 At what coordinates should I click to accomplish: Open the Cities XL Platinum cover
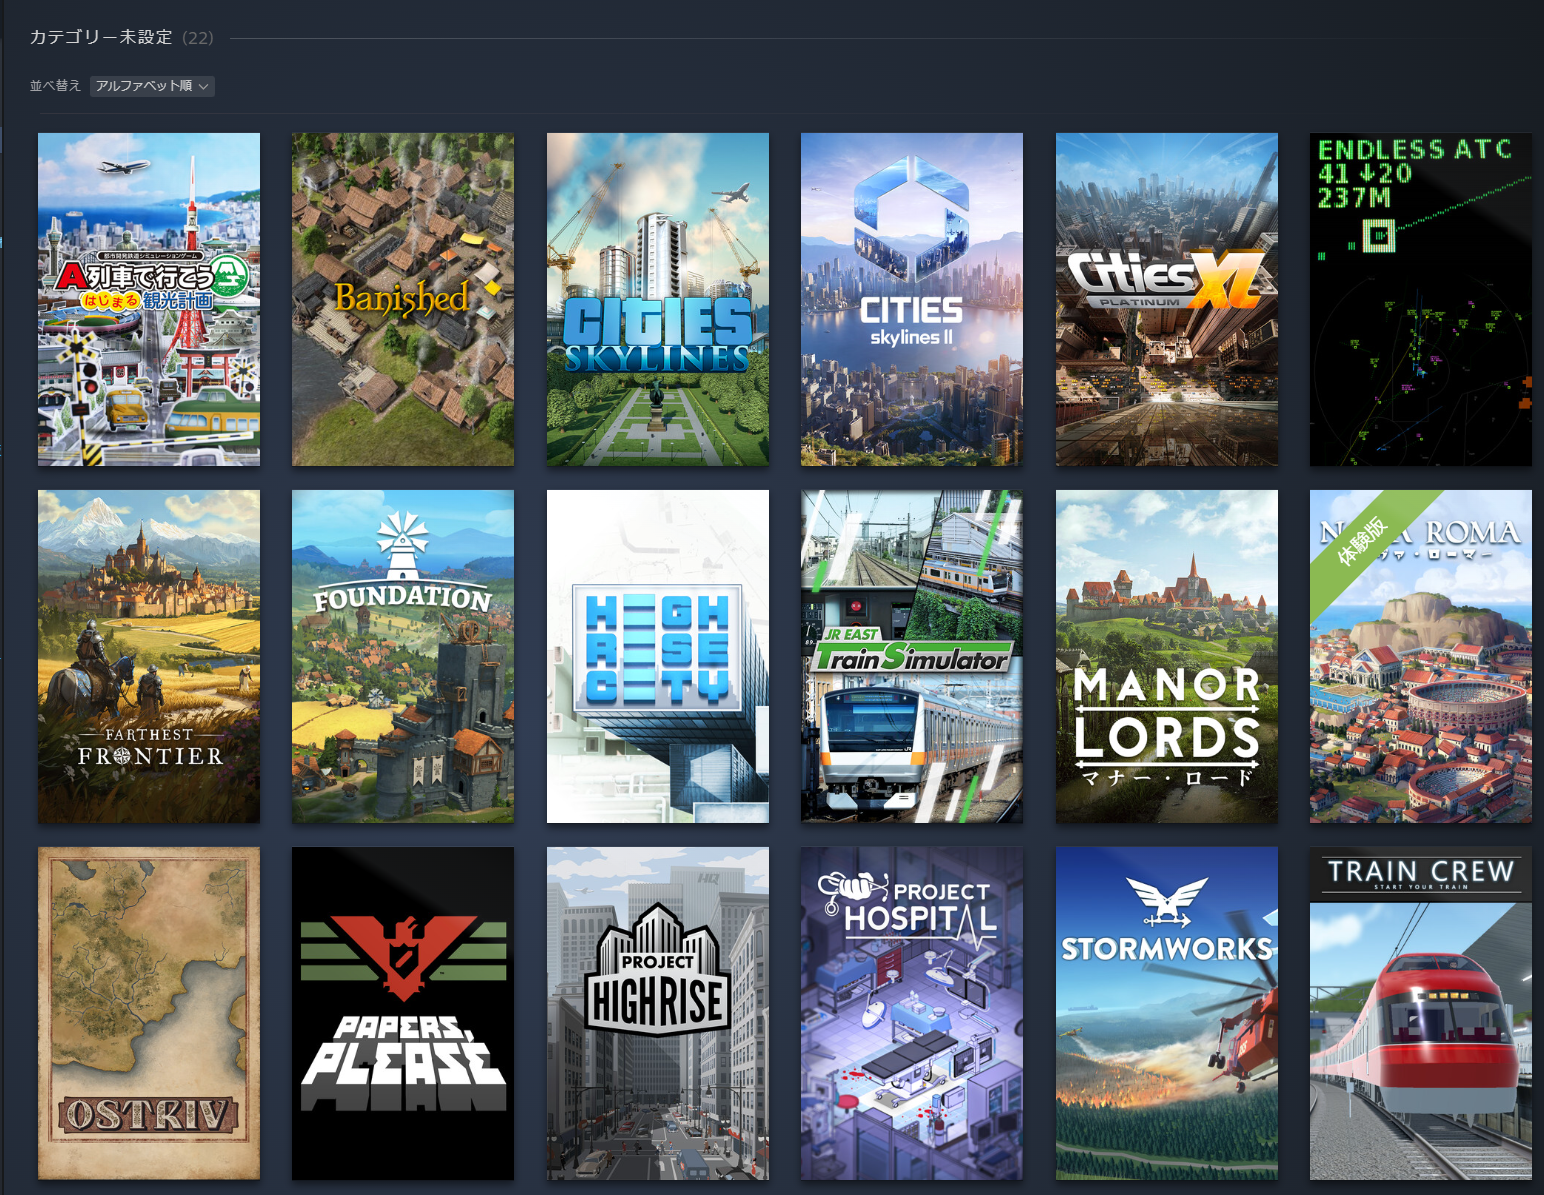(1167, 299)
